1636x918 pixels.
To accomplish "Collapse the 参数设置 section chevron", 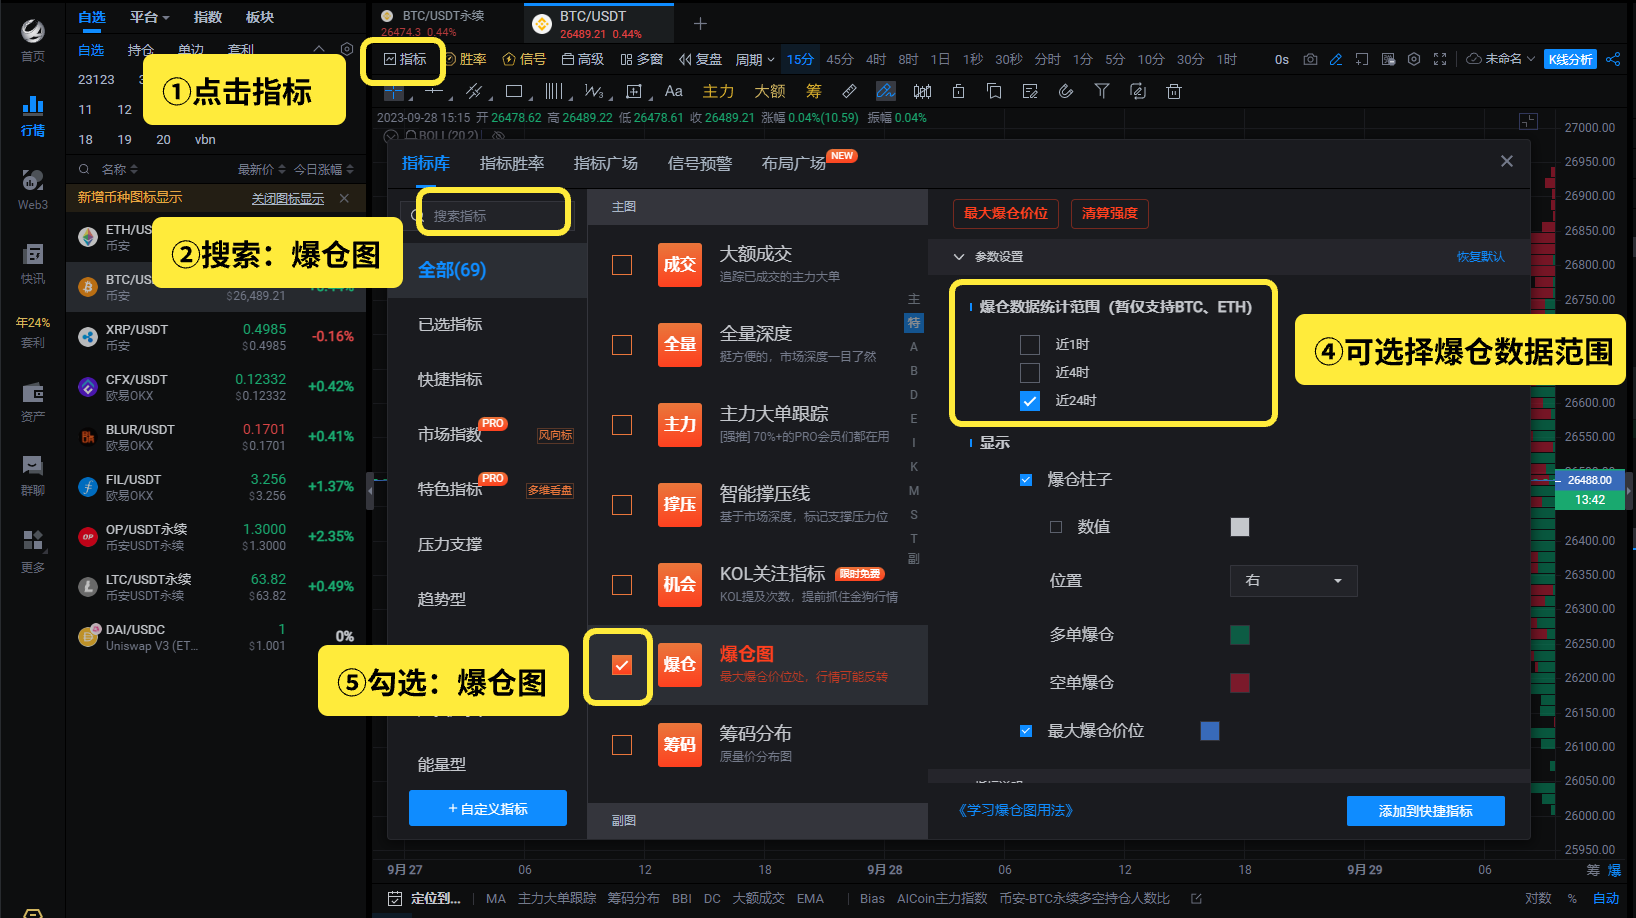I will click(959, 257).
